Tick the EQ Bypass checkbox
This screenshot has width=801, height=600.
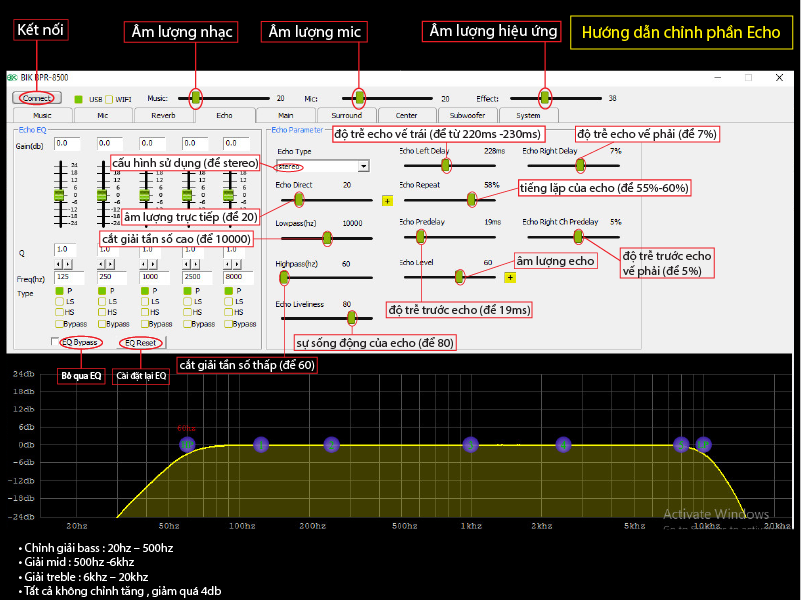[55, 342]
